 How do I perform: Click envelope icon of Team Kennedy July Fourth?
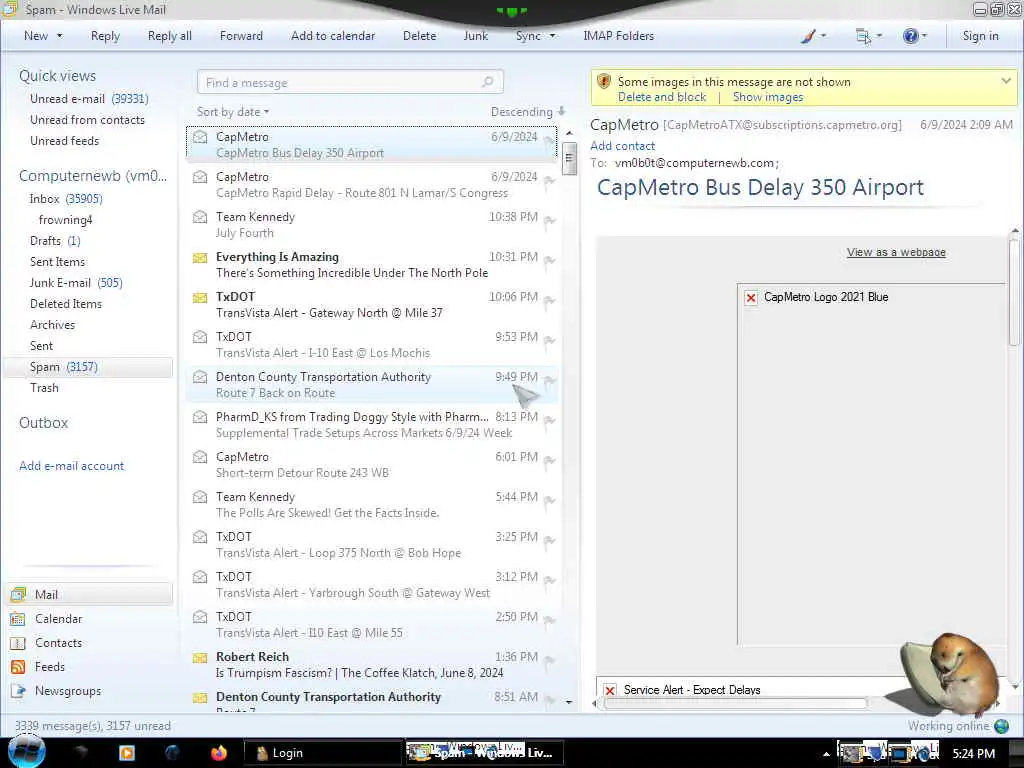(x=200, y=216)
